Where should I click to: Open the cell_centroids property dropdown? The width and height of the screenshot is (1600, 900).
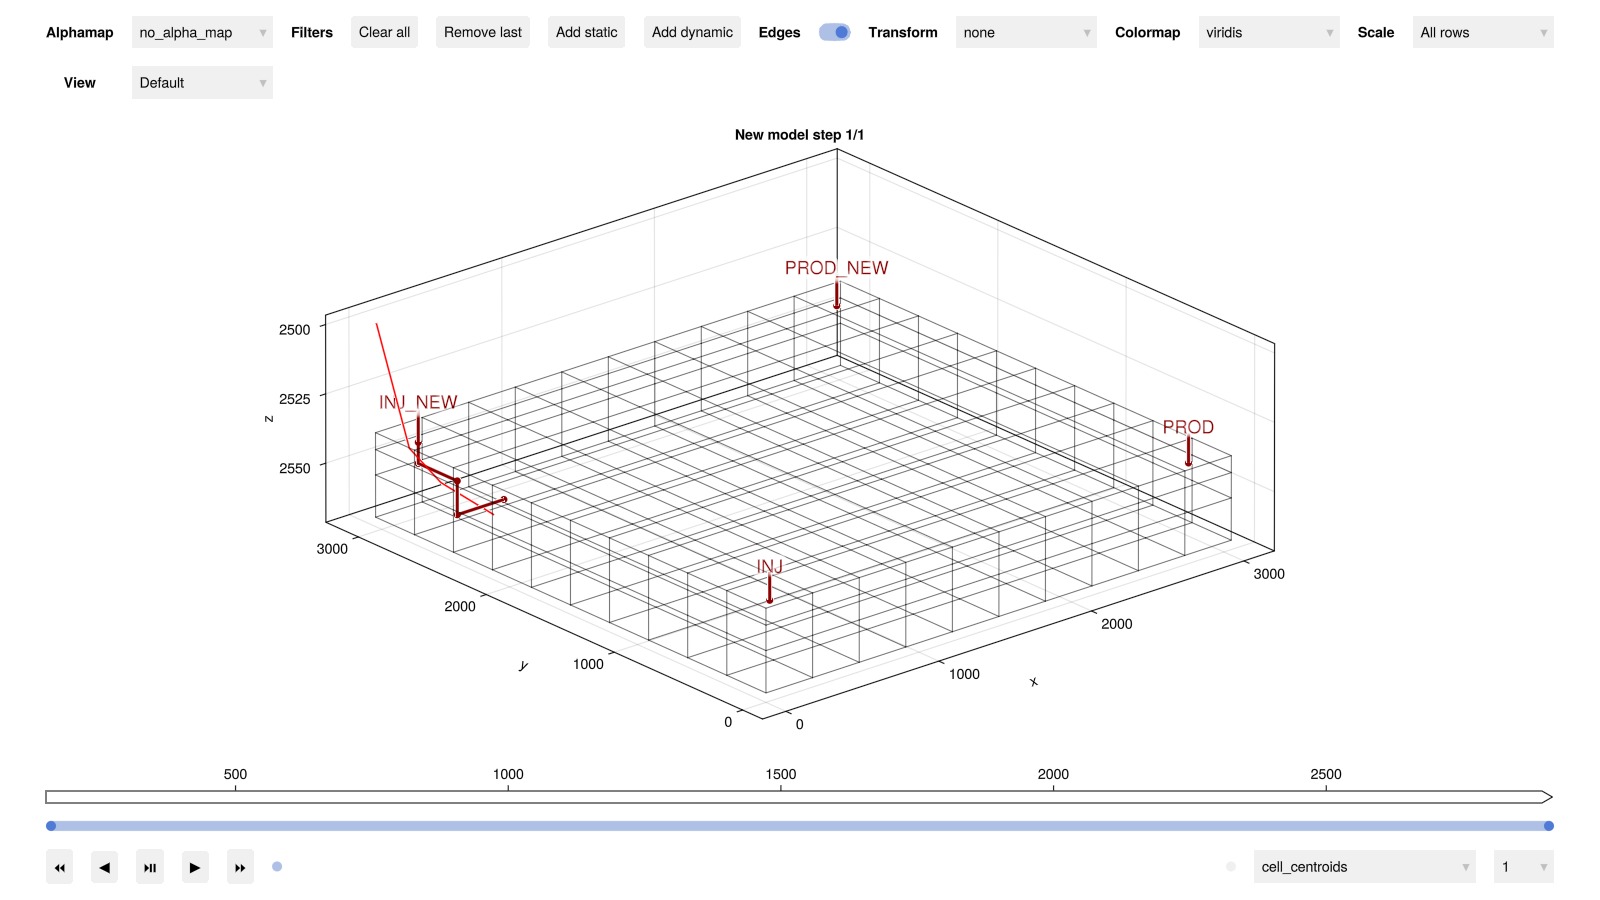pyautogui.click(x=1364, y=867)
